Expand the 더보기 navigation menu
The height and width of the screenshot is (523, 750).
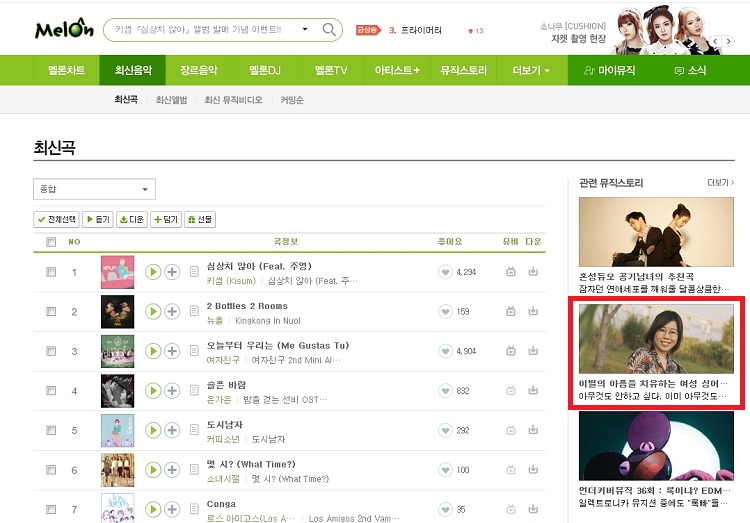point(531,70)
